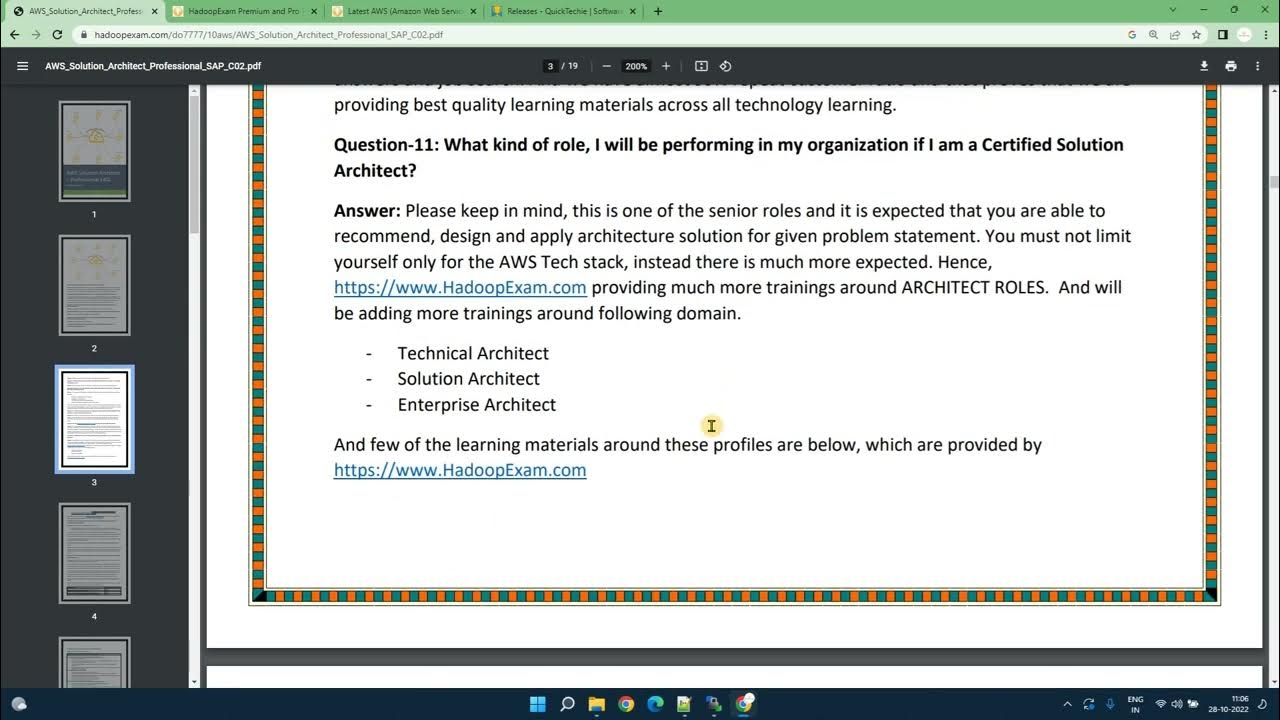Rotate the PDF counterclockwise
1280x720 pixels.
726,66
